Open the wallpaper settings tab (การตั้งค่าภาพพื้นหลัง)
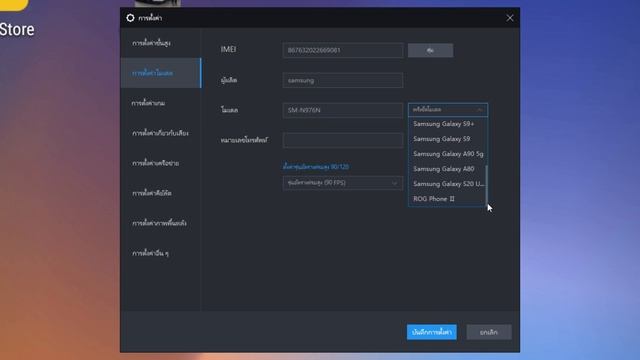The height and width of the screenshot is (360, 640). click(161, 223)
